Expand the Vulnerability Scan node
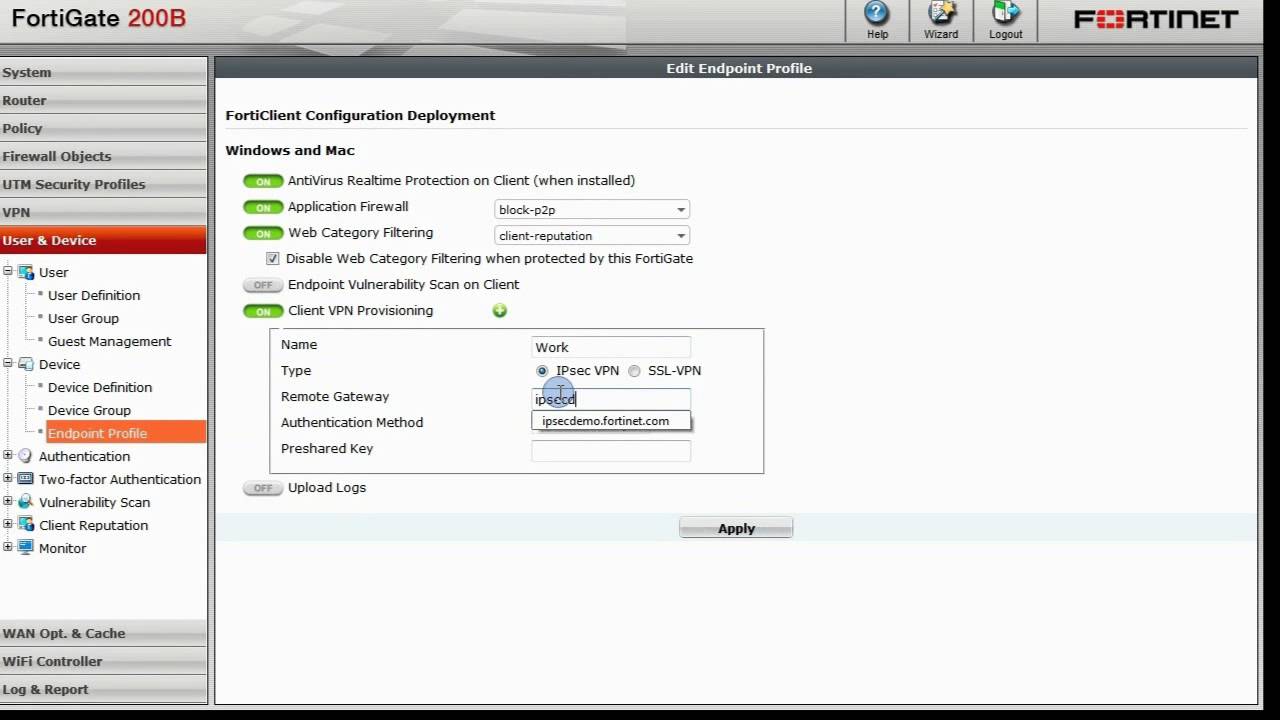This screenshot has width=1280, height=720. coord(8,501)
